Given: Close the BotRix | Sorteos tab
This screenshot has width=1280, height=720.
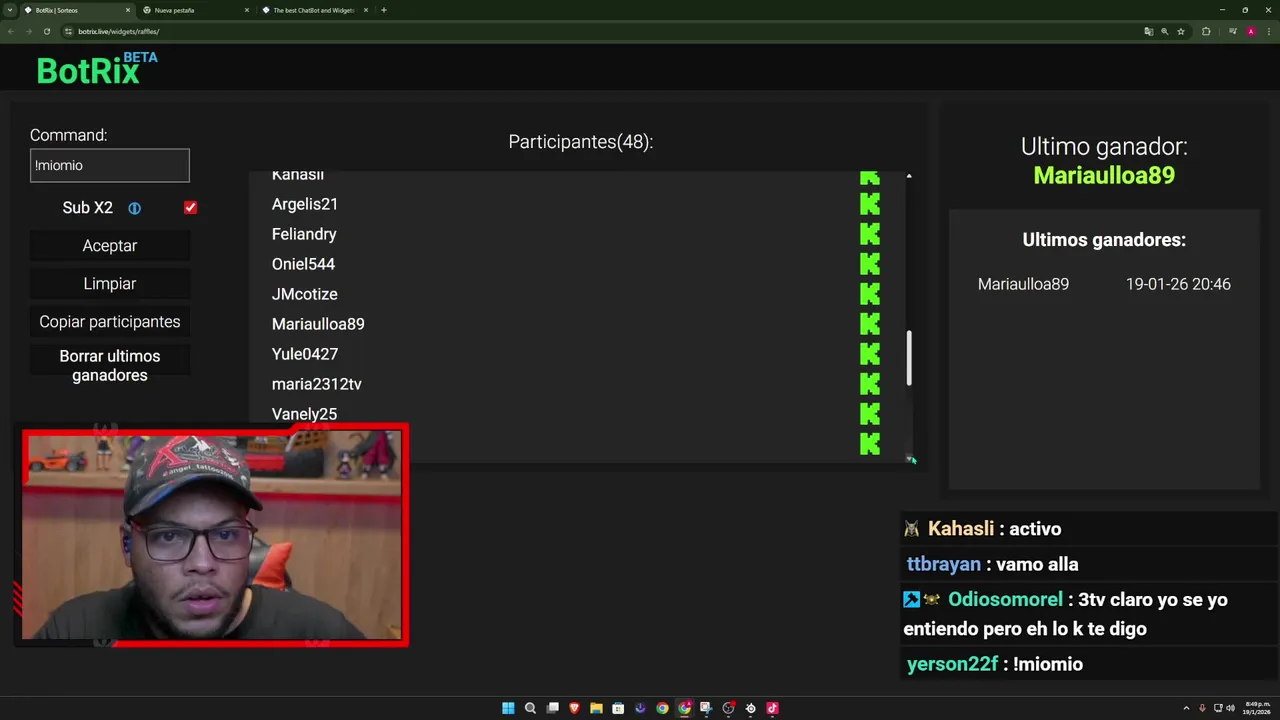Looking at the screenshot, I should 128,10.
